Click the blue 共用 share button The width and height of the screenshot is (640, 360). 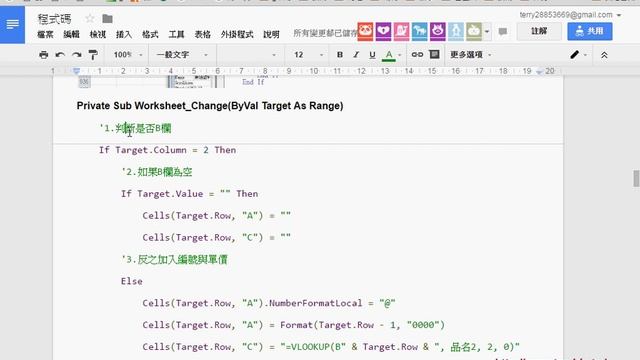pos(589,31)
